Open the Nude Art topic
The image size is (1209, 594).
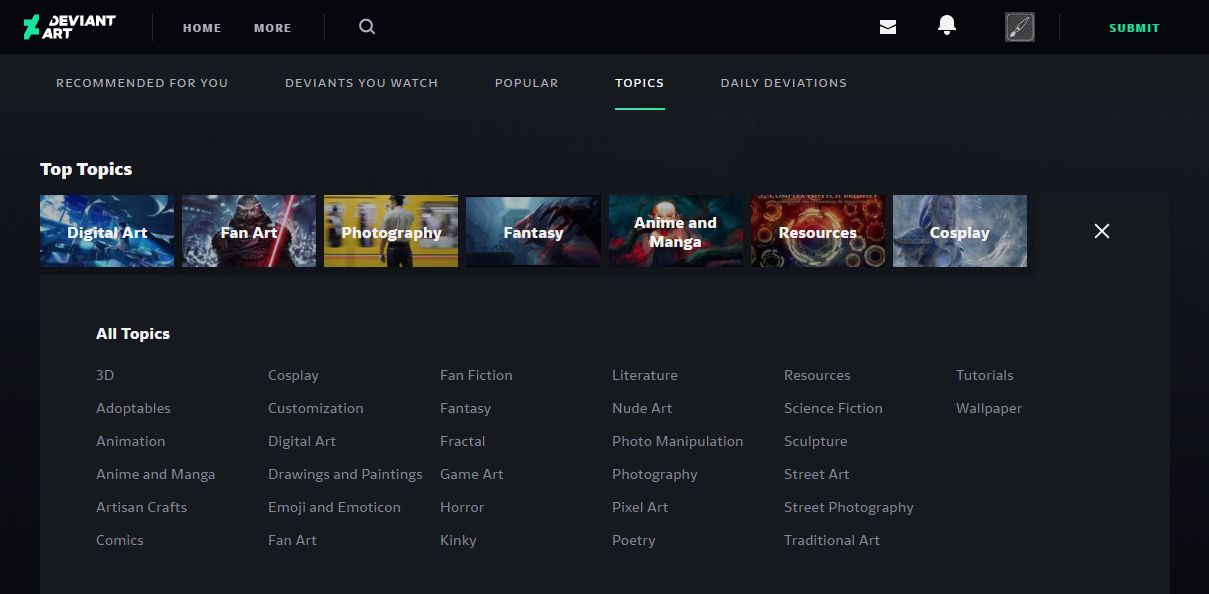point(642,408)
